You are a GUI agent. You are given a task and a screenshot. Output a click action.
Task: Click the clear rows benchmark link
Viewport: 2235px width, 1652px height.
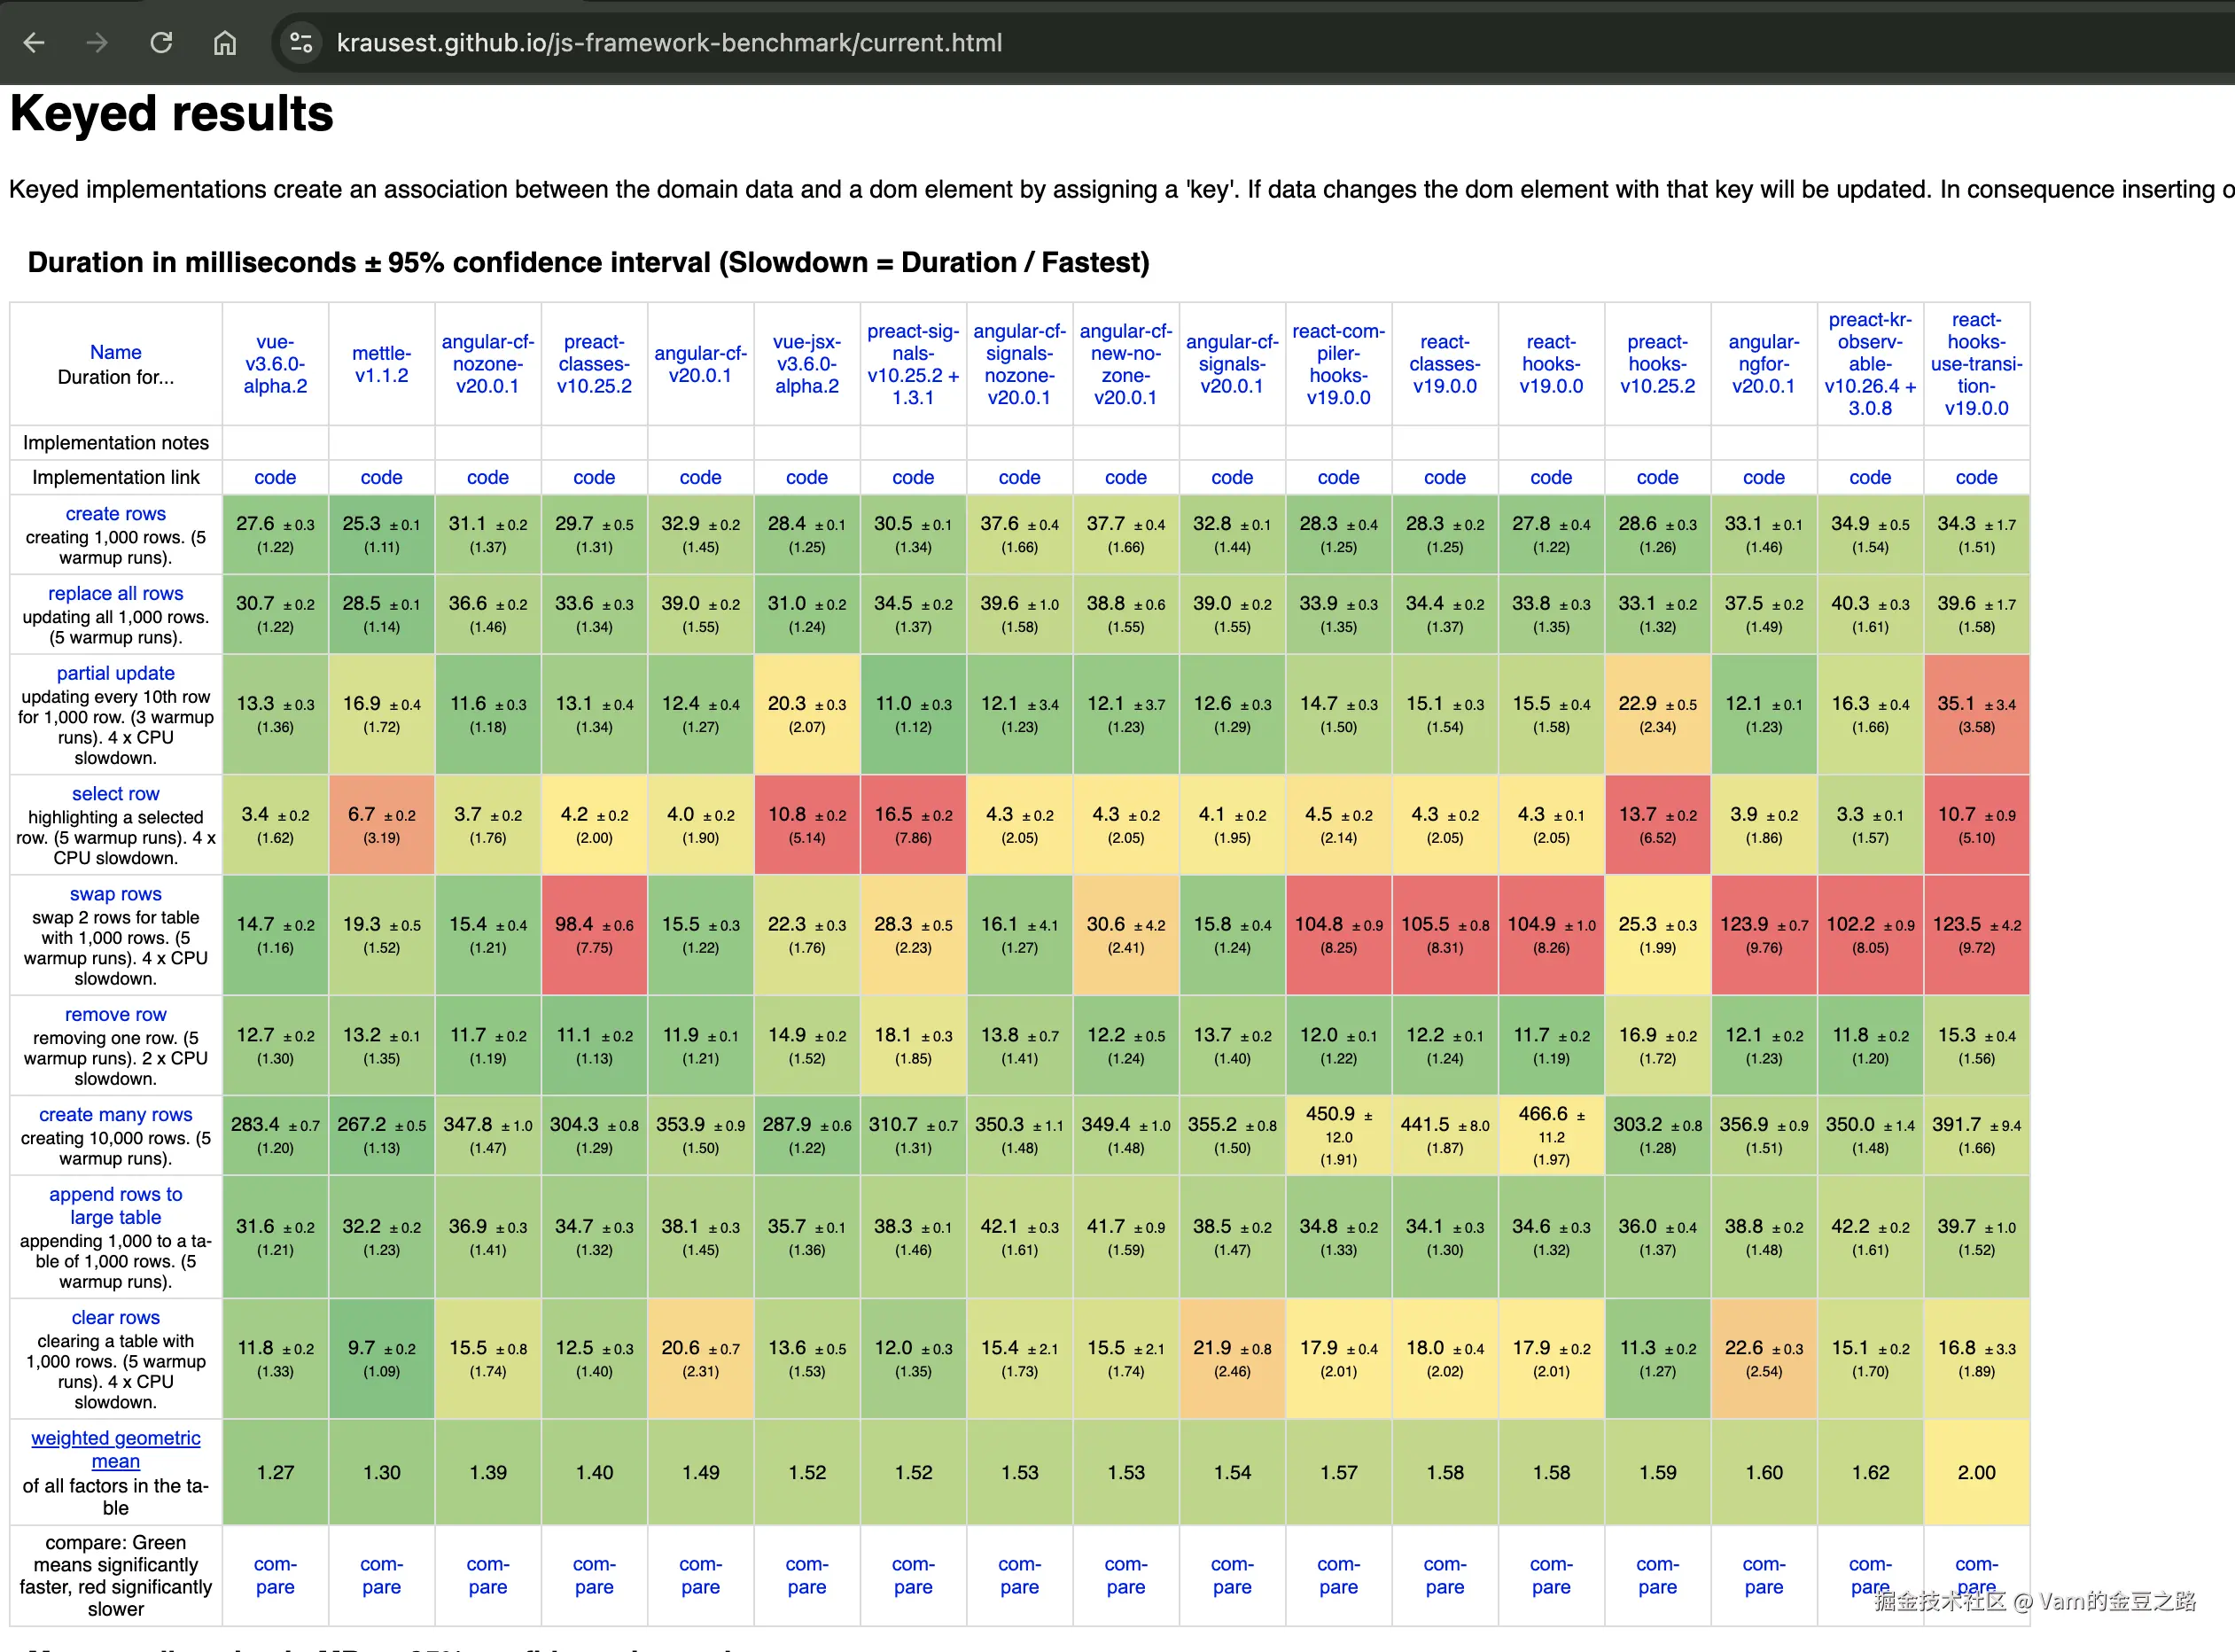115,1317
